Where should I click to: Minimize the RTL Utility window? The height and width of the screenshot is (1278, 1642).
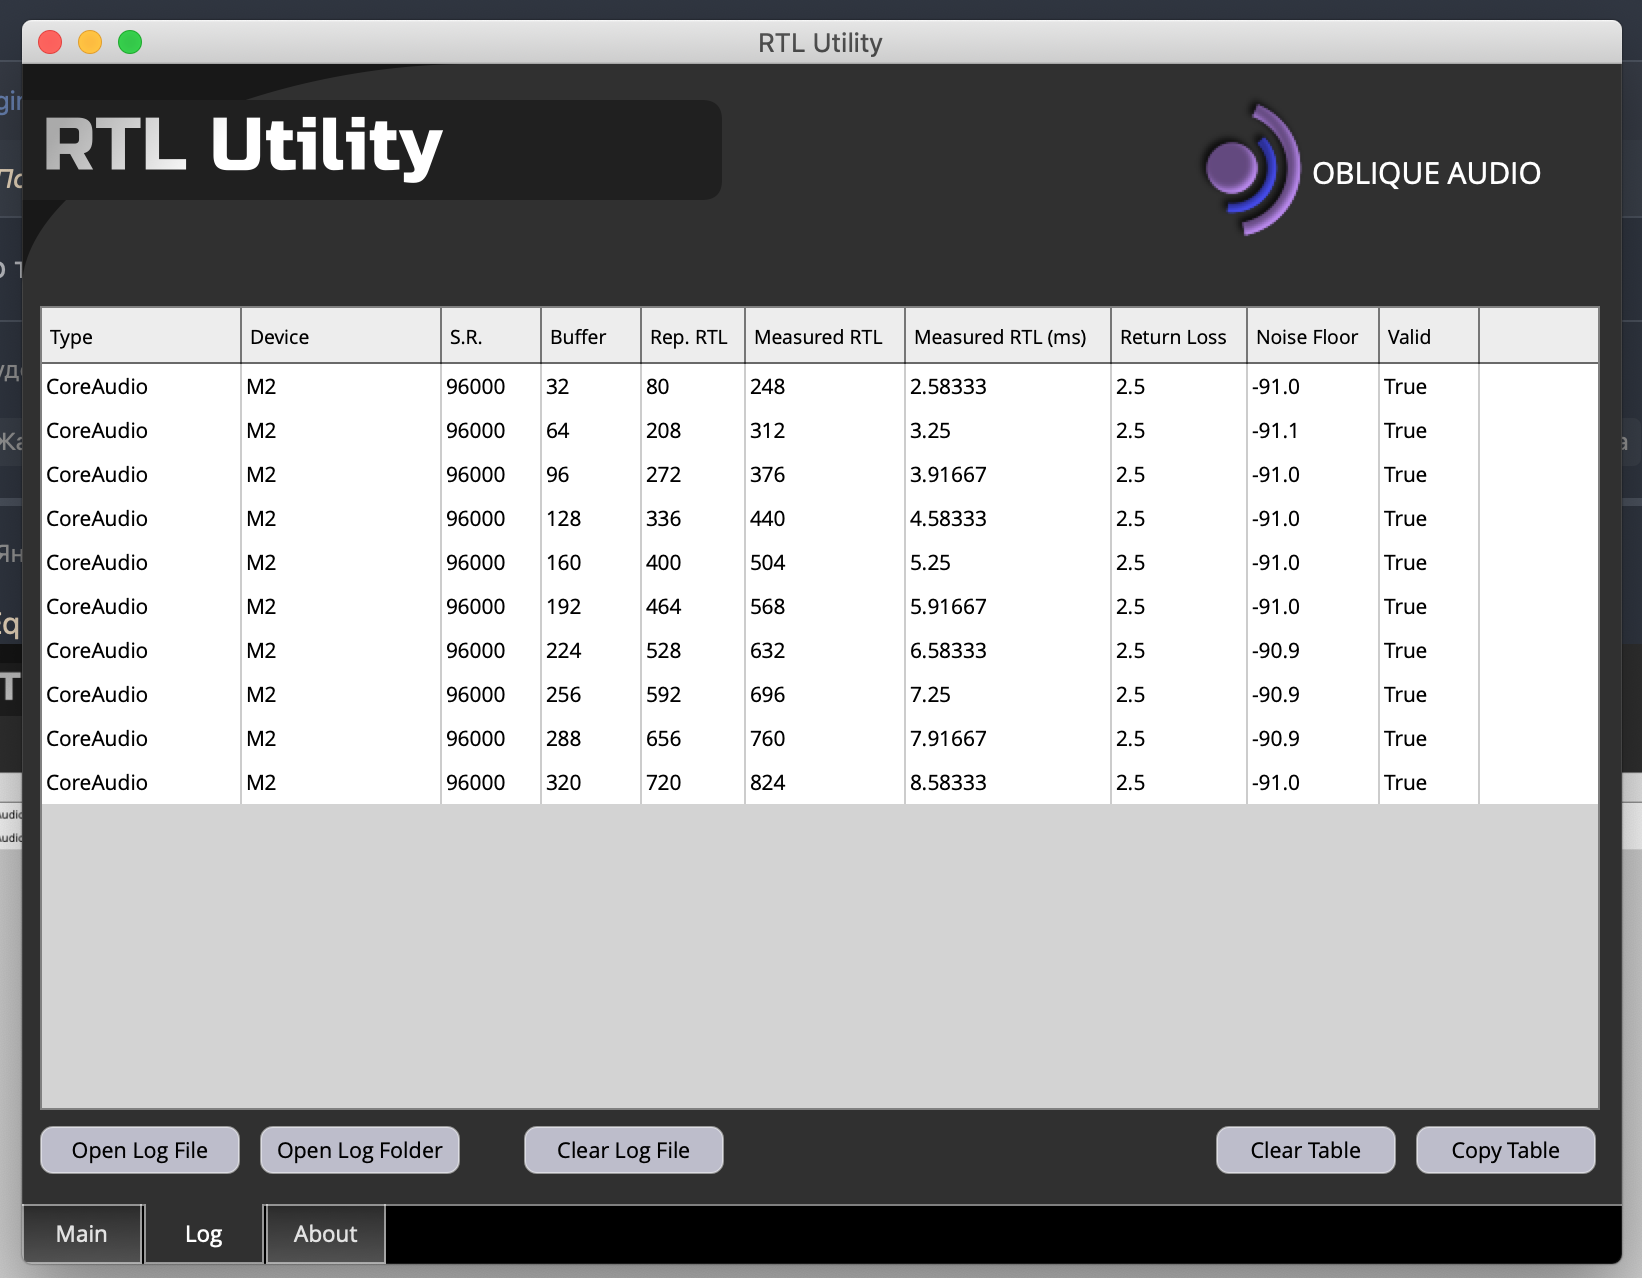point(90,42)
